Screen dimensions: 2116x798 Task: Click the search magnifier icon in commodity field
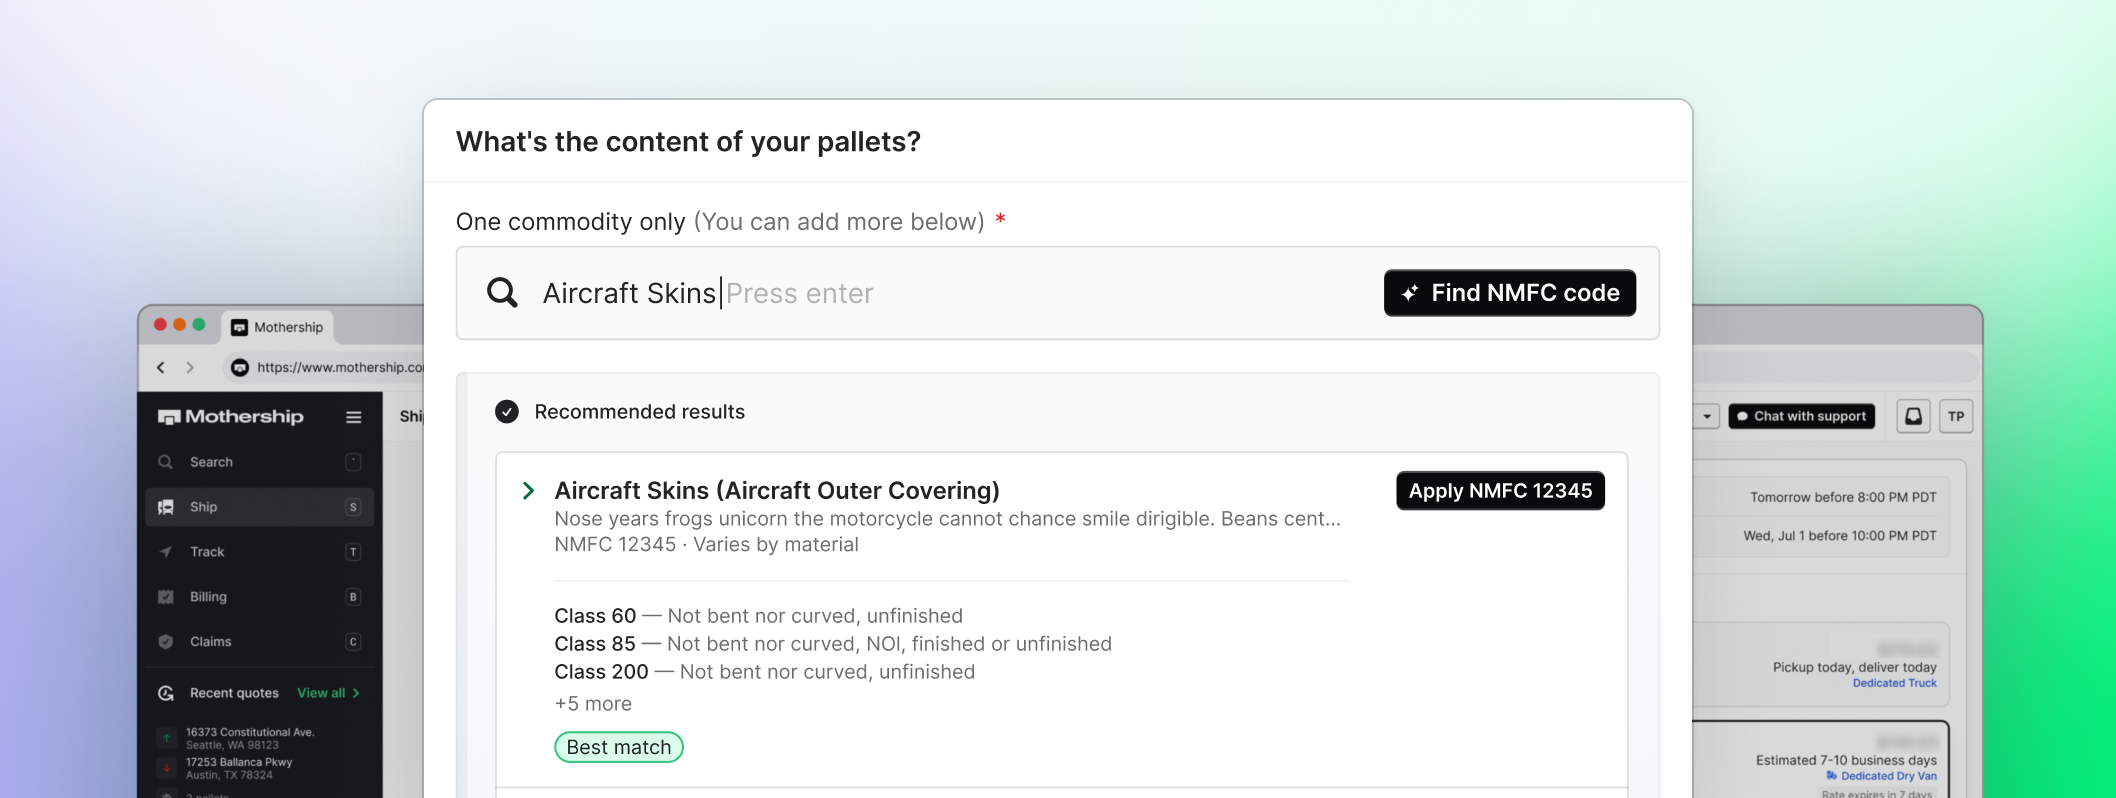point(502,293)
